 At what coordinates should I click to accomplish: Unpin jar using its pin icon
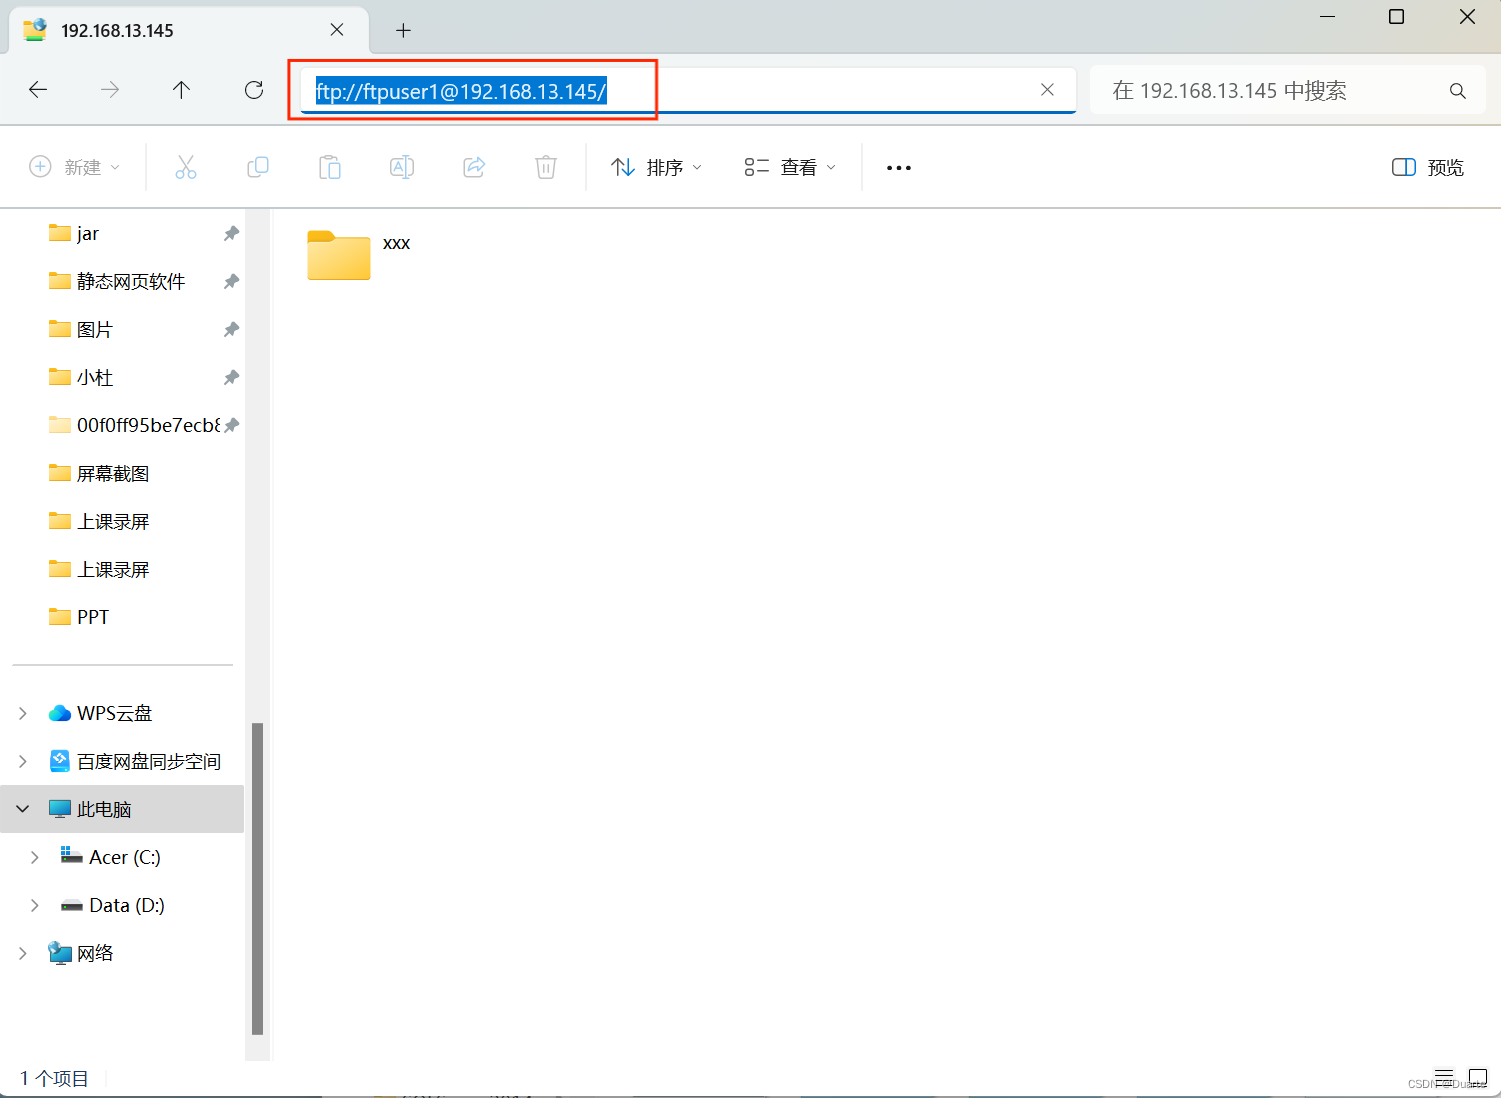coord(231,233)
